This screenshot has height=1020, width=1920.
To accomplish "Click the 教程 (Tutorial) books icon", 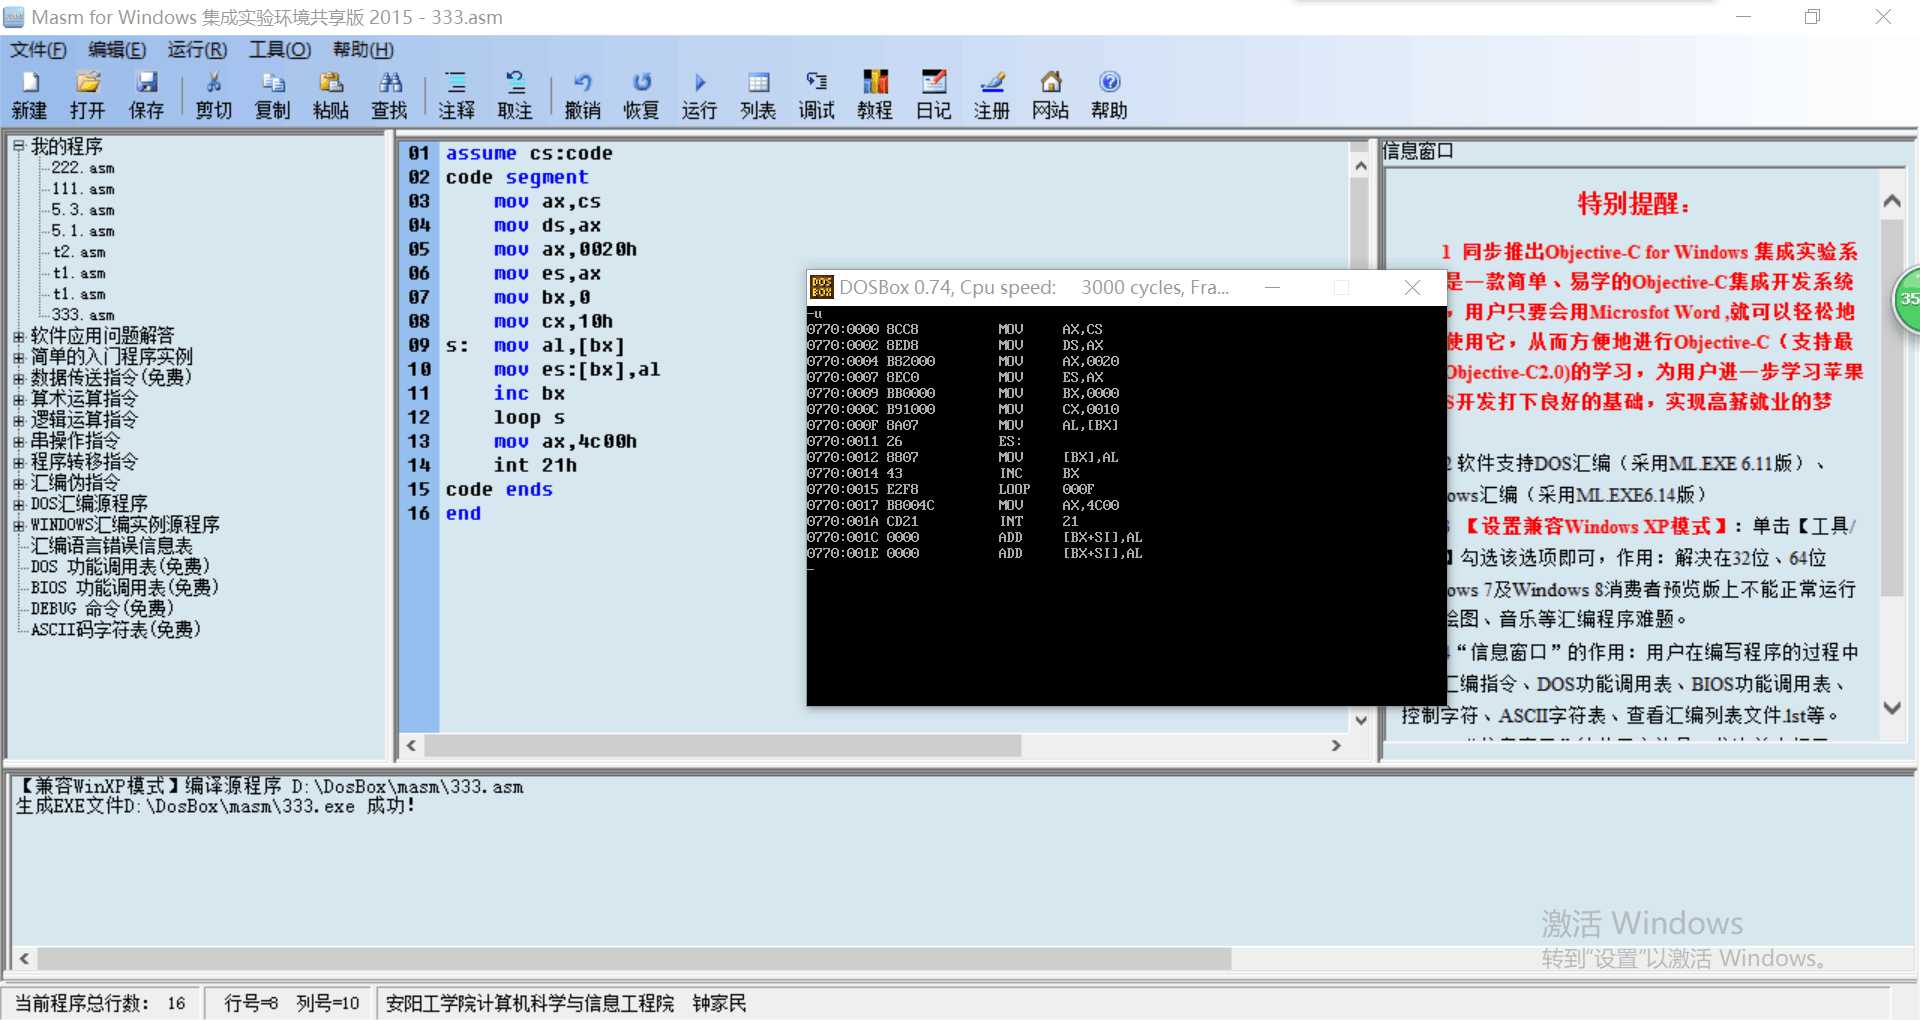I will (x=875, y=82).
